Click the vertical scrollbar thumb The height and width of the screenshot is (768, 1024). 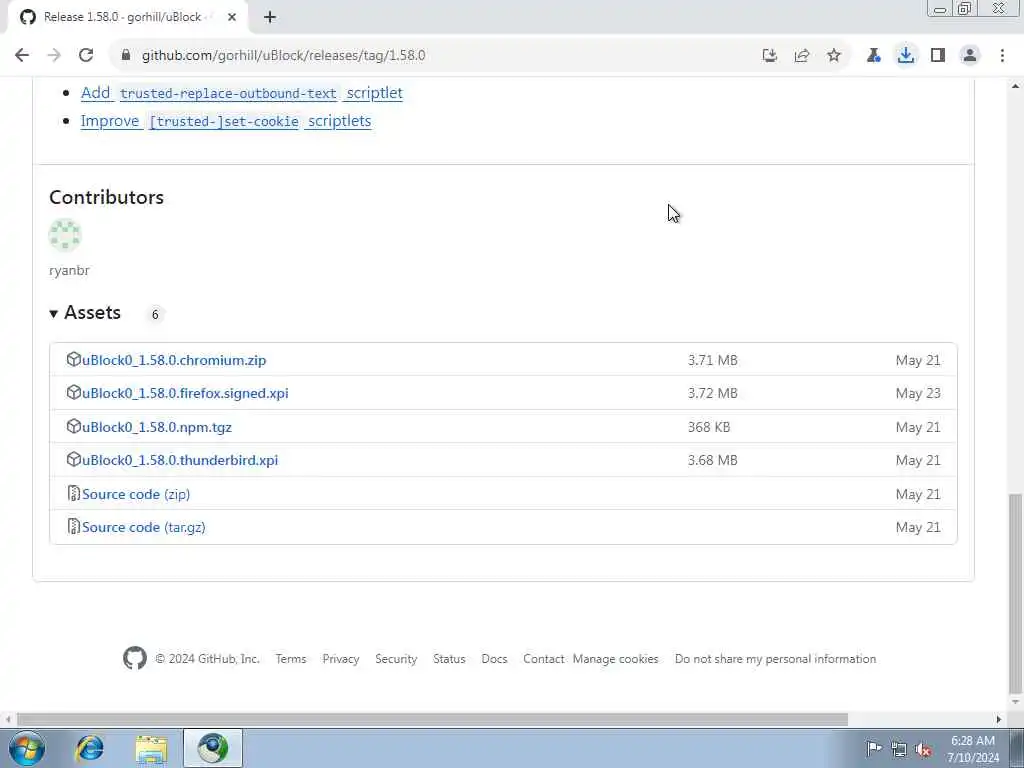click(1014, 593)
